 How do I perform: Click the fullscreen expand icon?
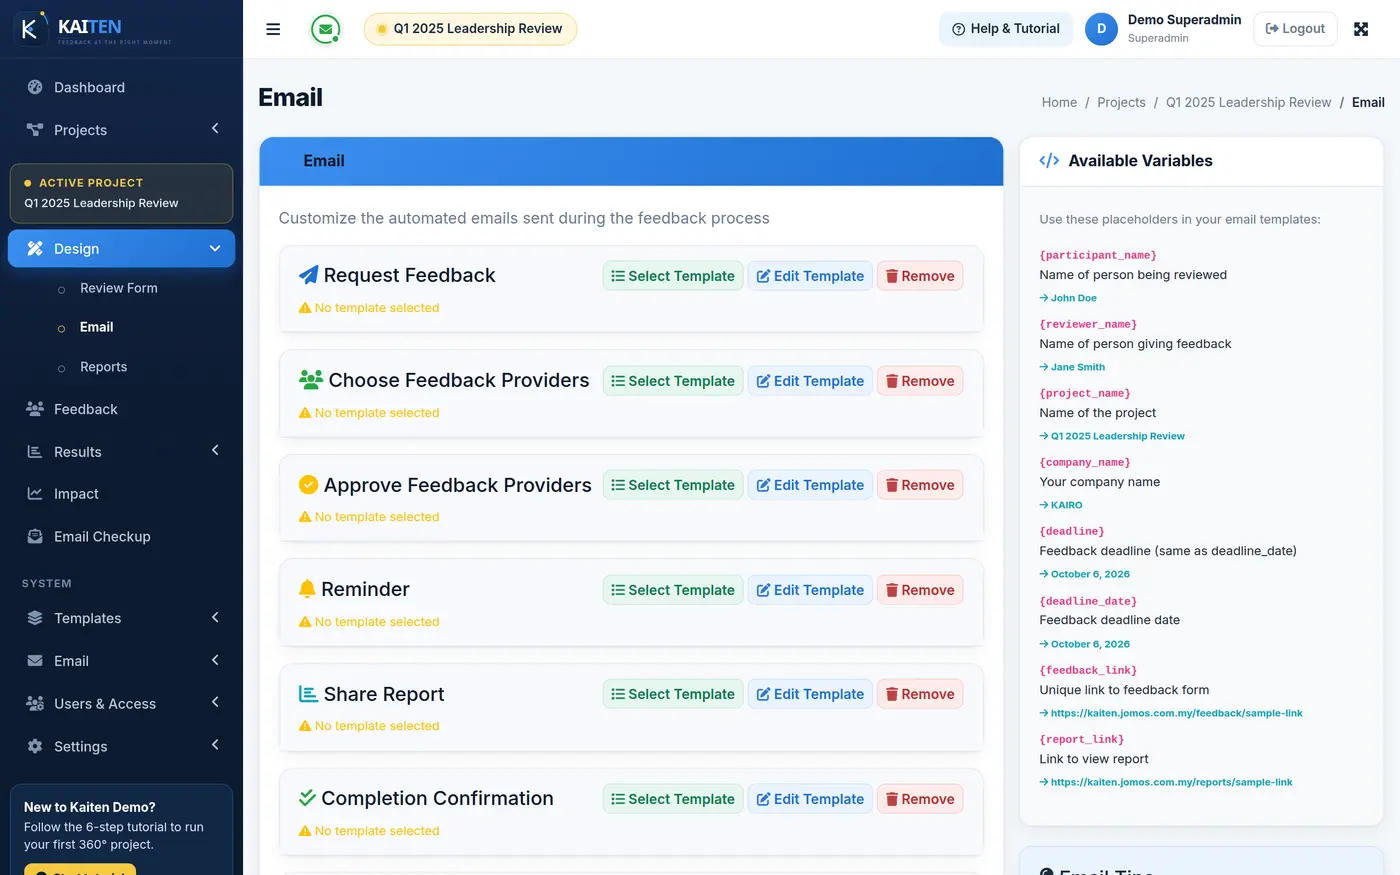[x=1361, y=29]
